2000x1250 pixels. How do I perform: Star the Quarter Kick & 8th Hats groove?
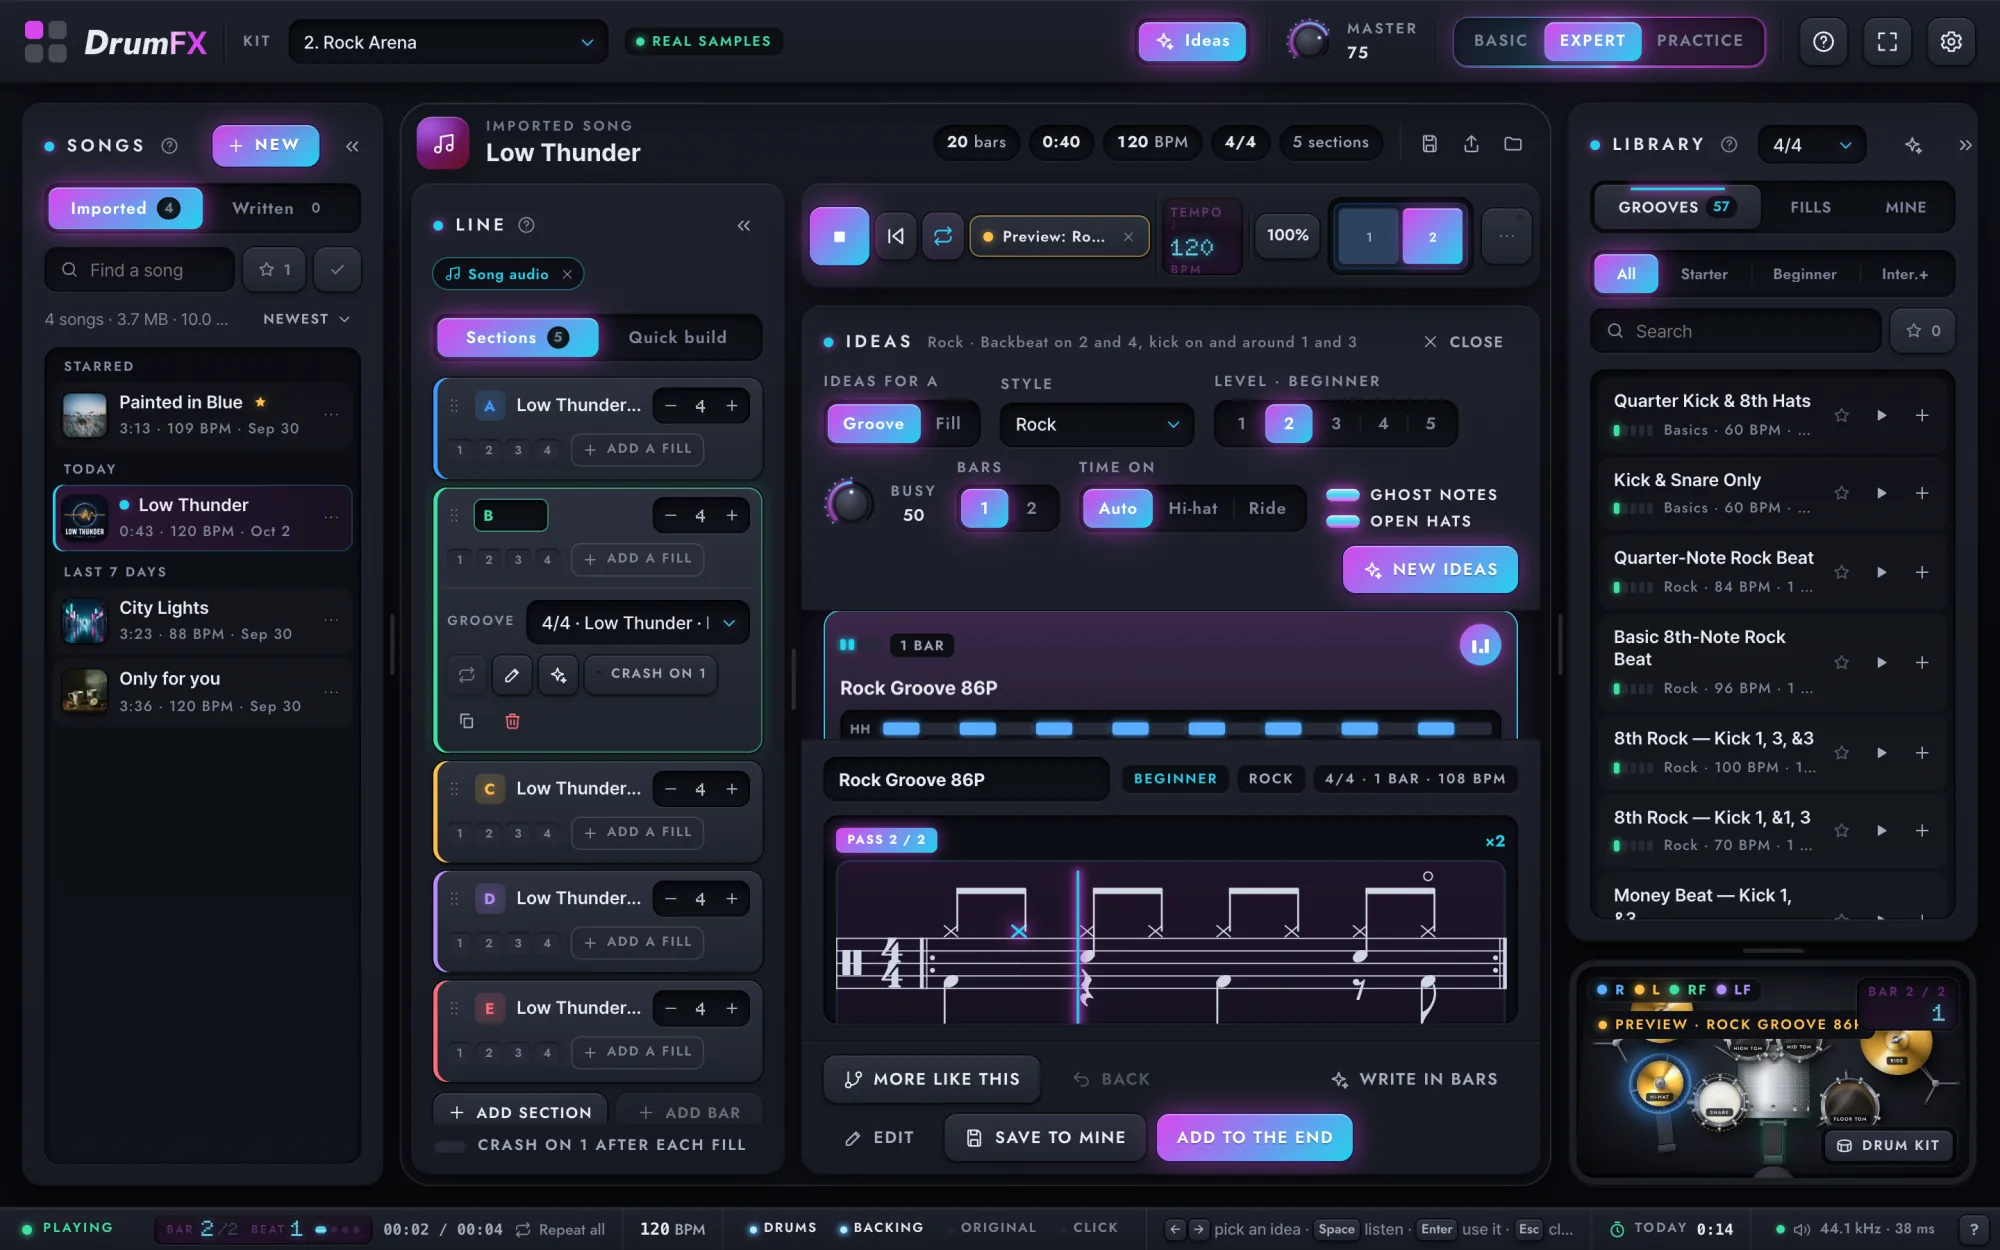pos(1841,415)
